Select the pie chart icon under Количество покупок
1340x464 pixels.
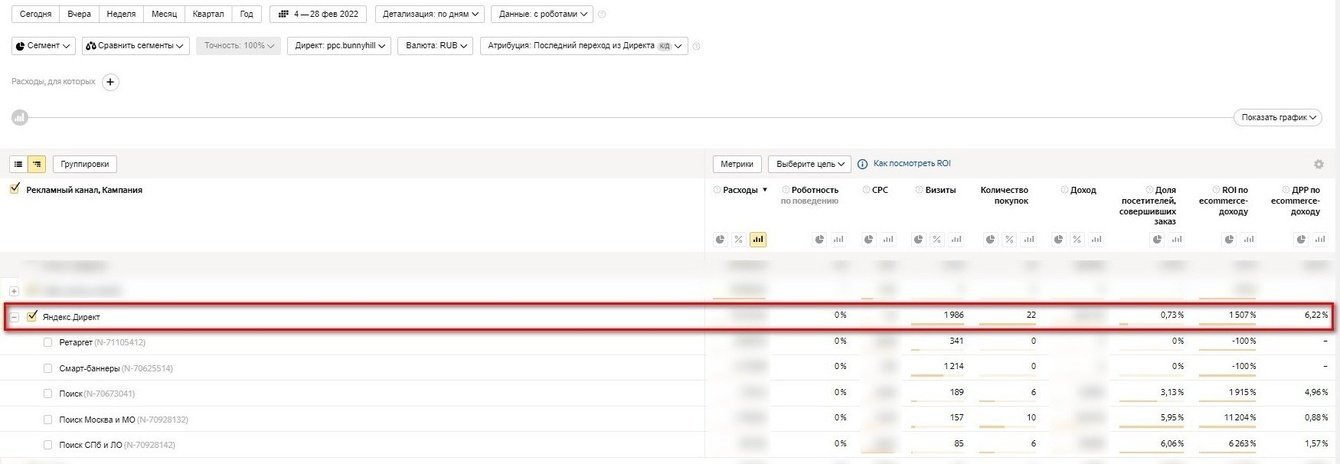coord(990,239)
